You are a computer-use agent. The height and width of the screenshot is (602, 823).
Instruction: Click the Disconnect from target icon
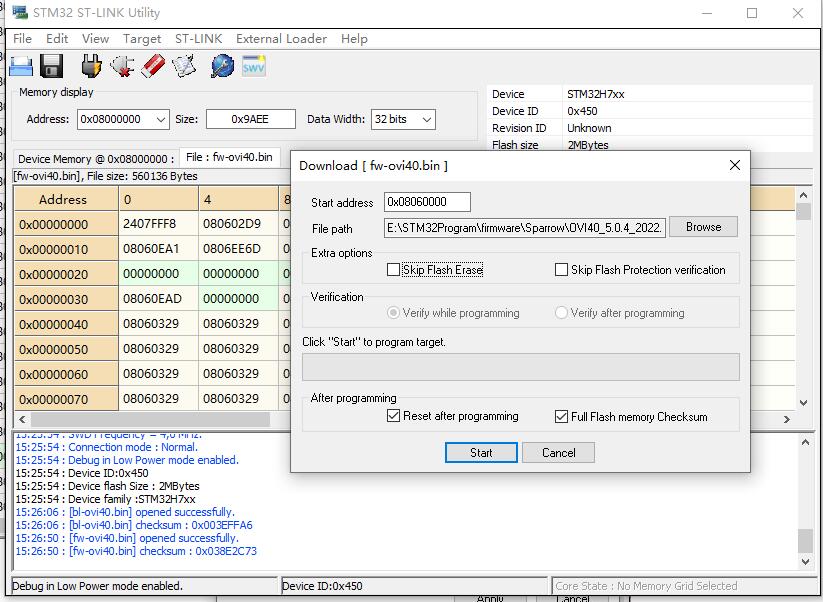coord(122,67)
